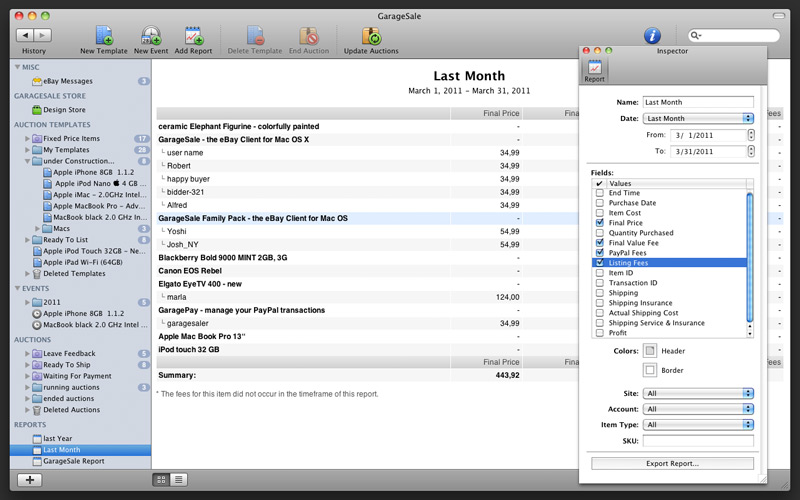The width and height of the screenshot is (800, 500).
Task: Collapse the MISC sidebar section
Action: [x=17, y=67]
